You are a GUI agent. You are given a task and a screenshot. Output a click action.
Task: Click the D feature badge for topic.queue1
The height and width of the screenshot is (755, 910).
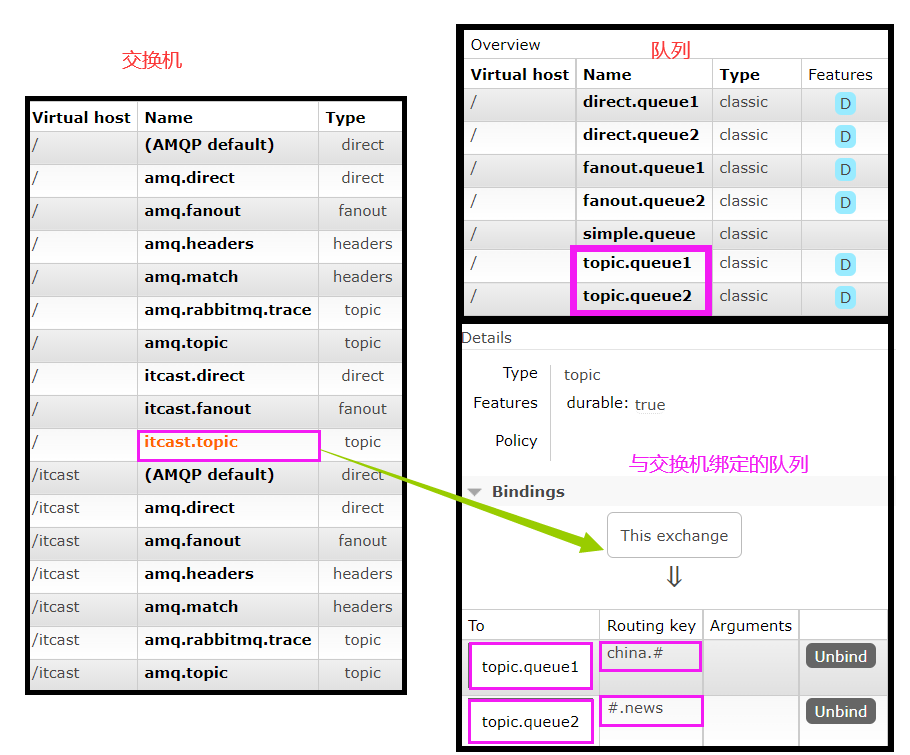[x=845, y=265]
